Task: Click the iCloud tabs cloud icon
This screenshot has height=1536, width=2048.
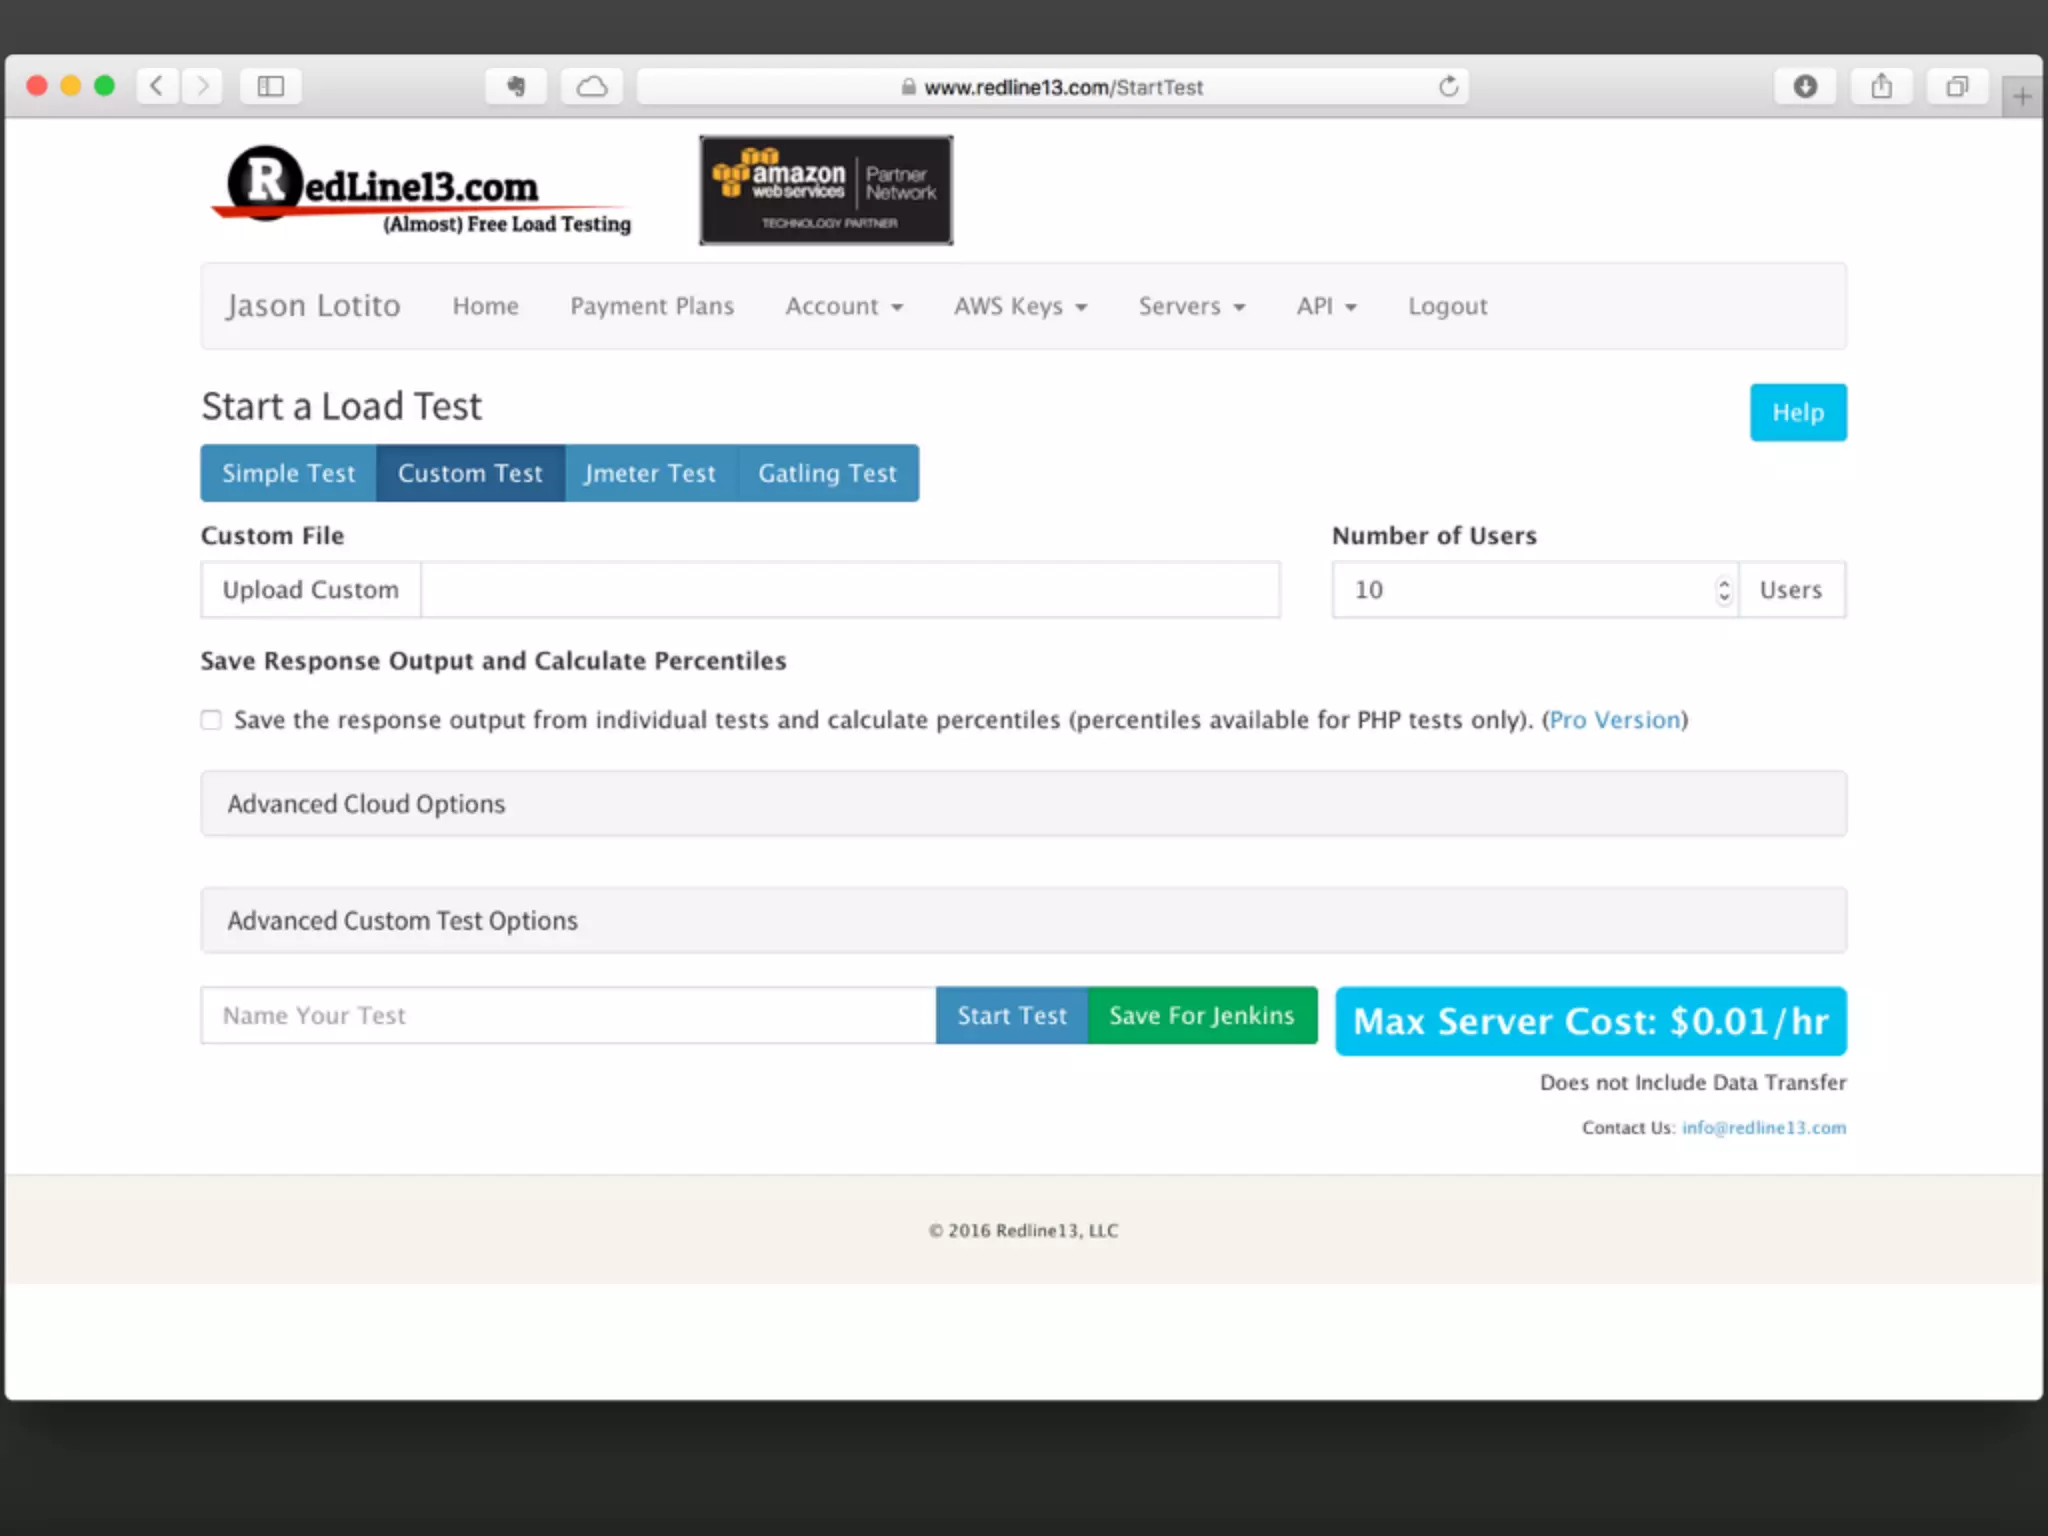Action: click(592, 86)
